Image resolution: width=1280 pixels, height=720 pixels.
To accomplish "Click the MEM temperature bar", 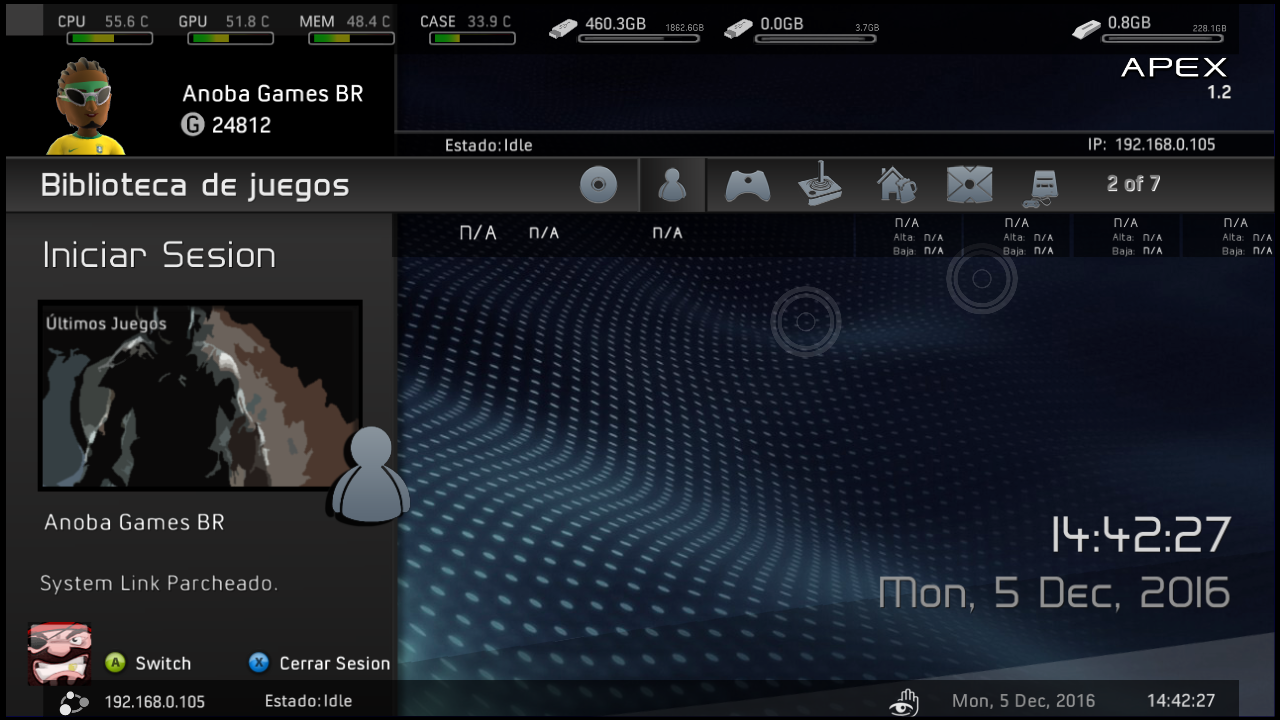I will pos(352,39).
